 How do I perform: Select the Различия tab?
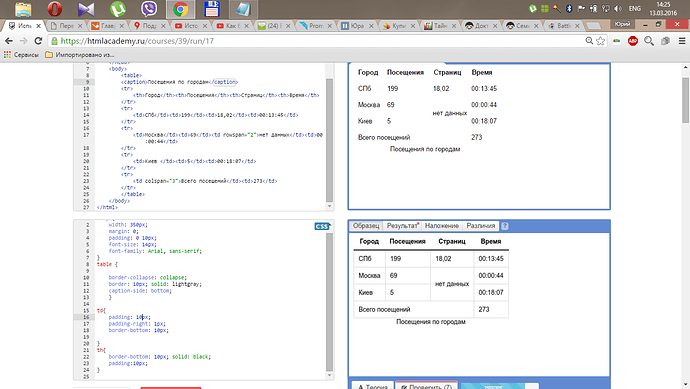(x=481, y=226)
